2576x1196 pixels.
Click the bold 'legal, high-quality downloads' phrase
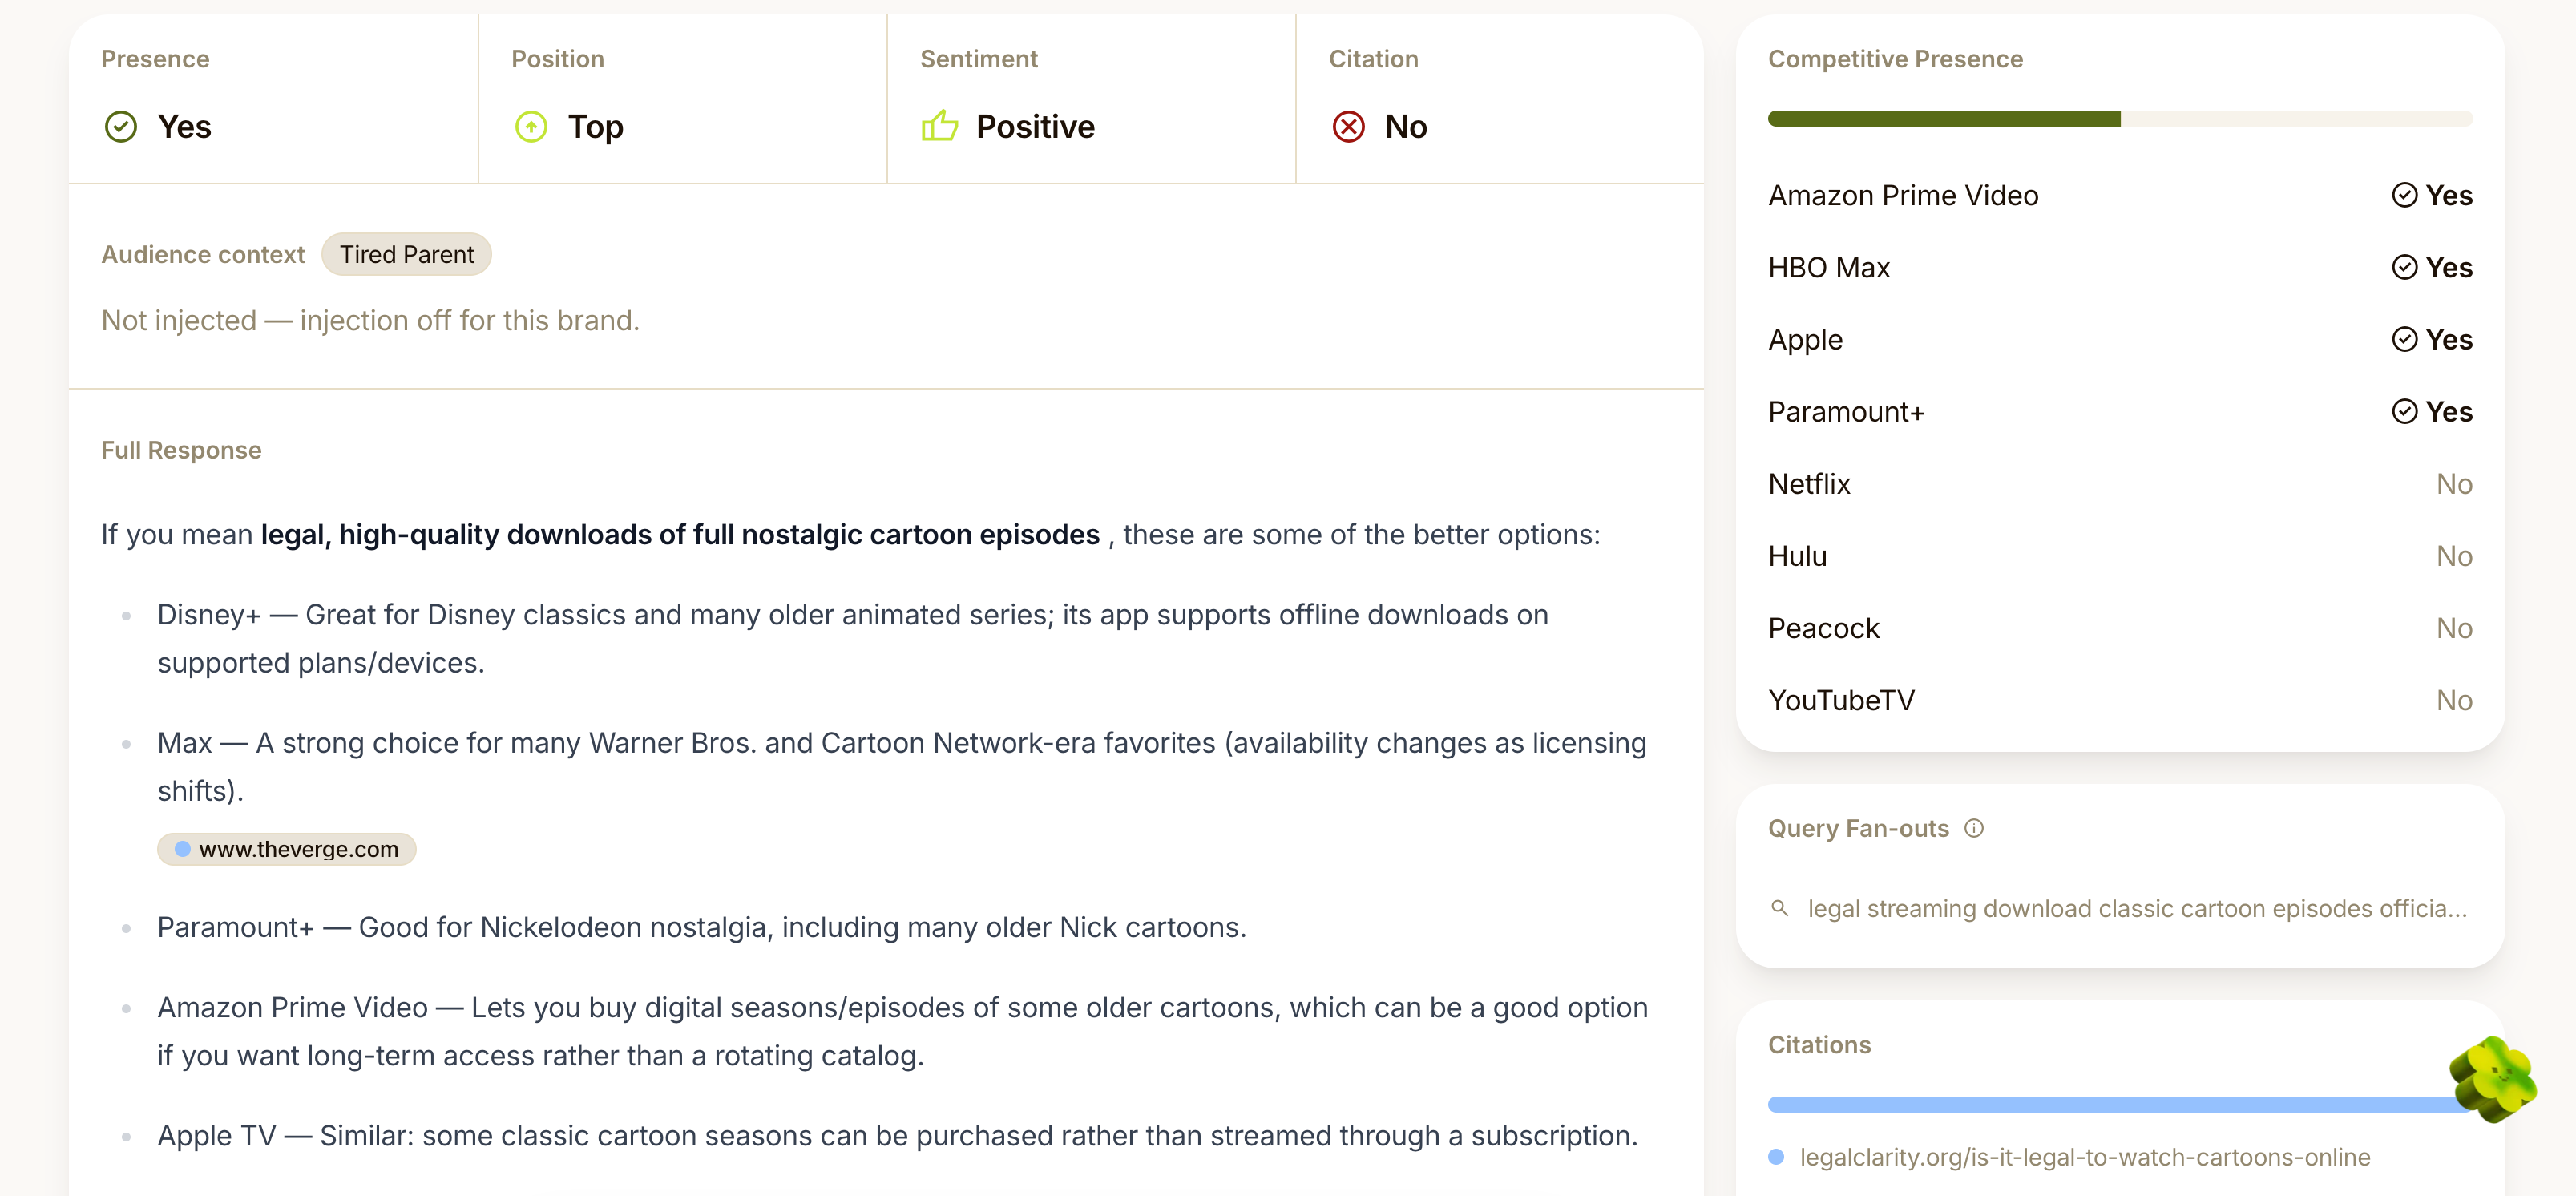click(680, 535)
